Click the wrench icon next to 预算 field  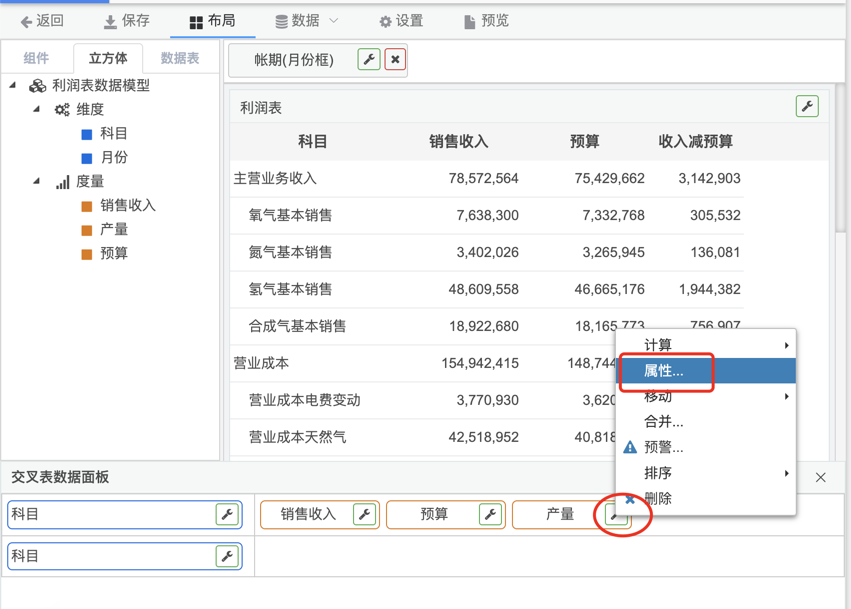tap(490, 515)
